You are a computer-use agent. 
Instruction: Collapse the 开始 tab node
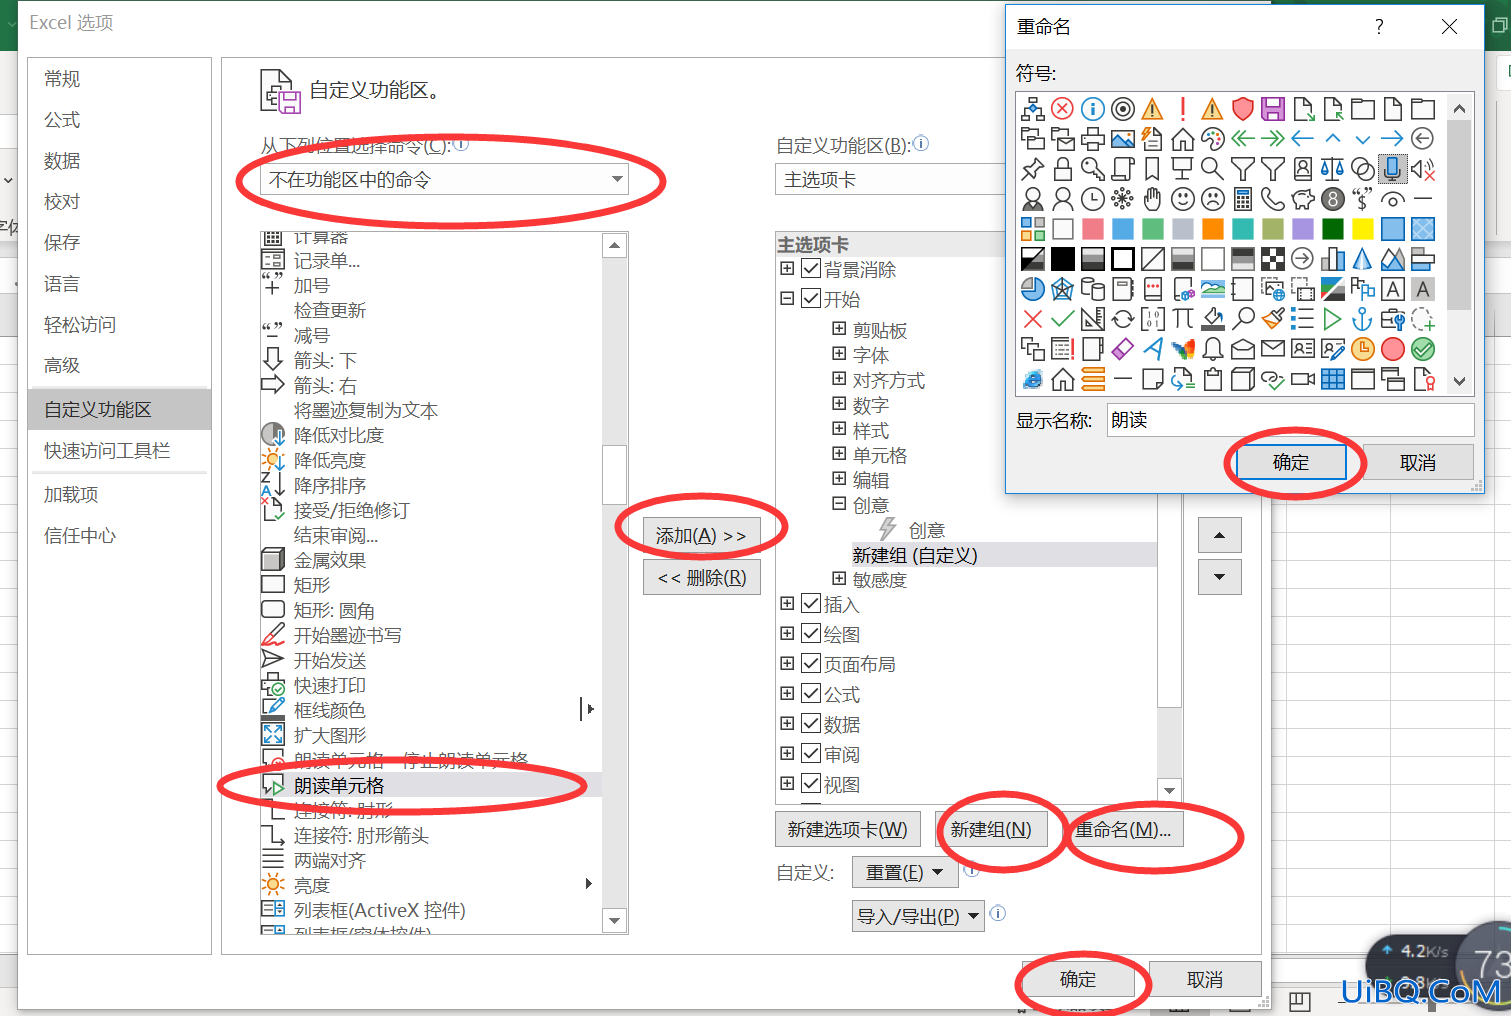[787, 298]
